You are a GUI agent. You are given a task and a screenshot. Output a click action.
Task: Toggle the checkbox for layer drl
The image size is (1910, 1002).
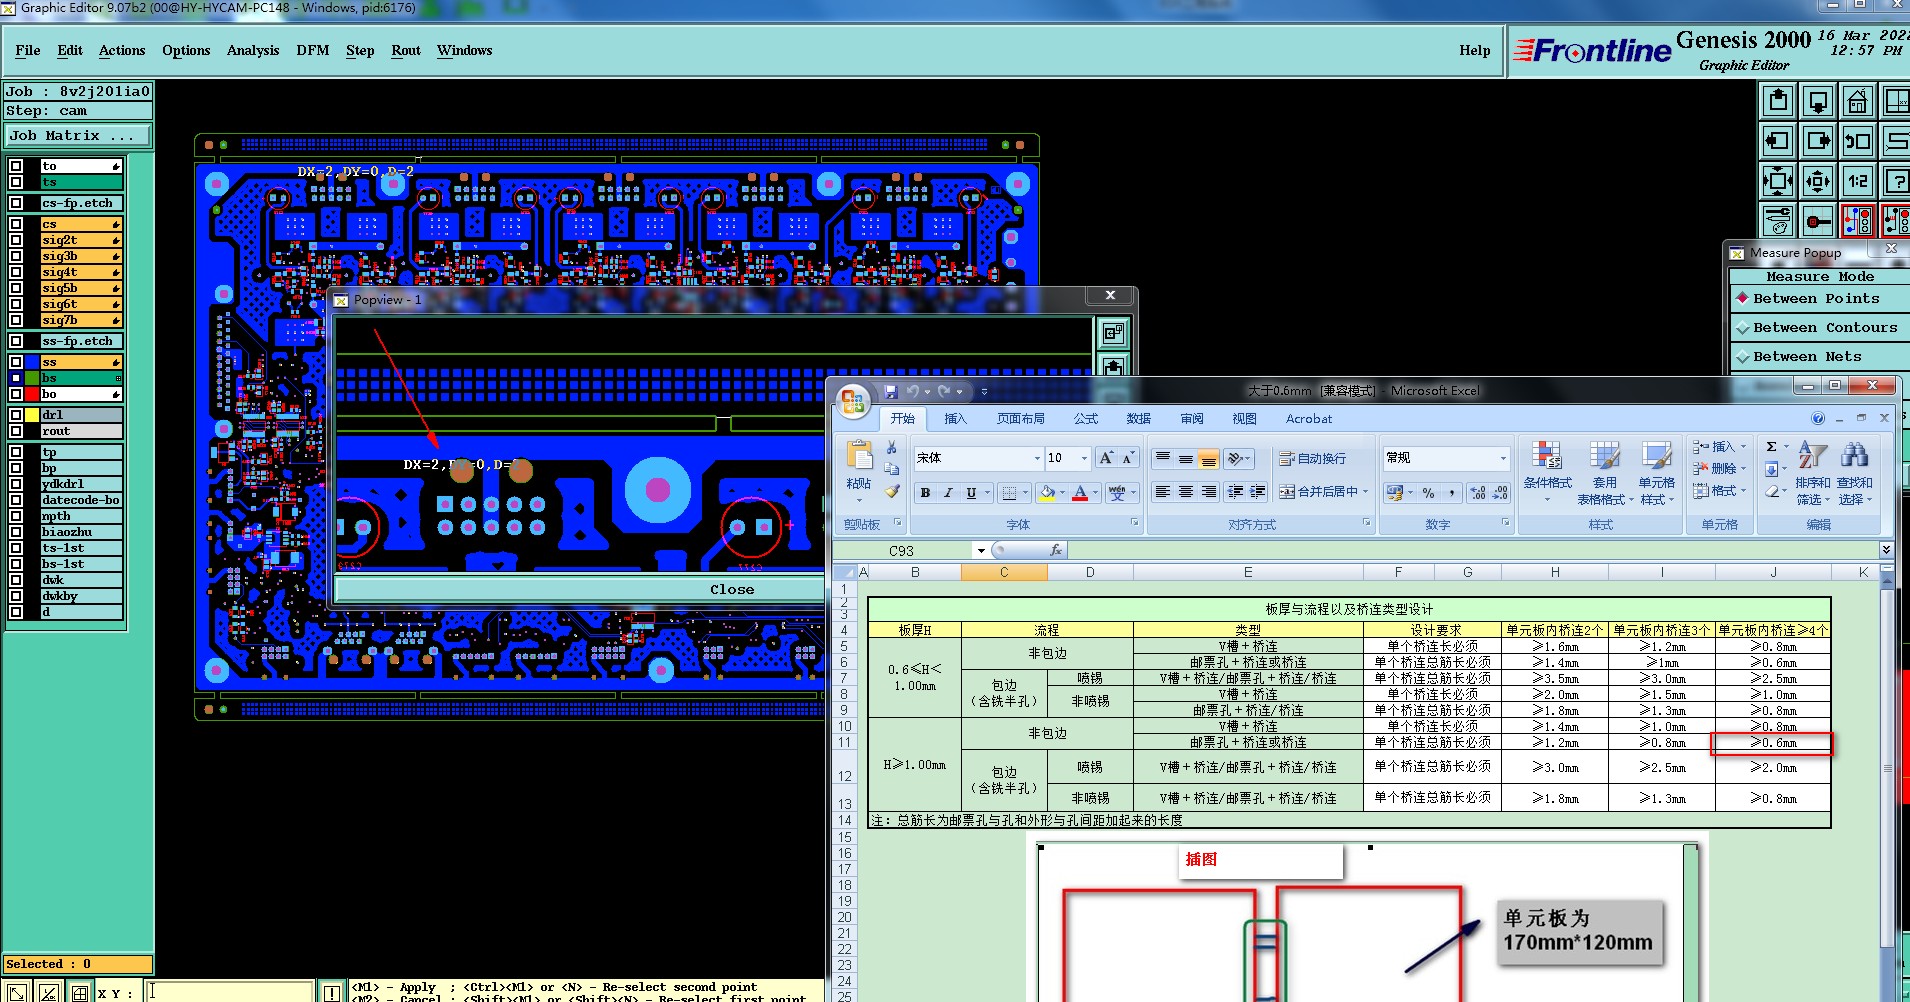coord(16,415)
